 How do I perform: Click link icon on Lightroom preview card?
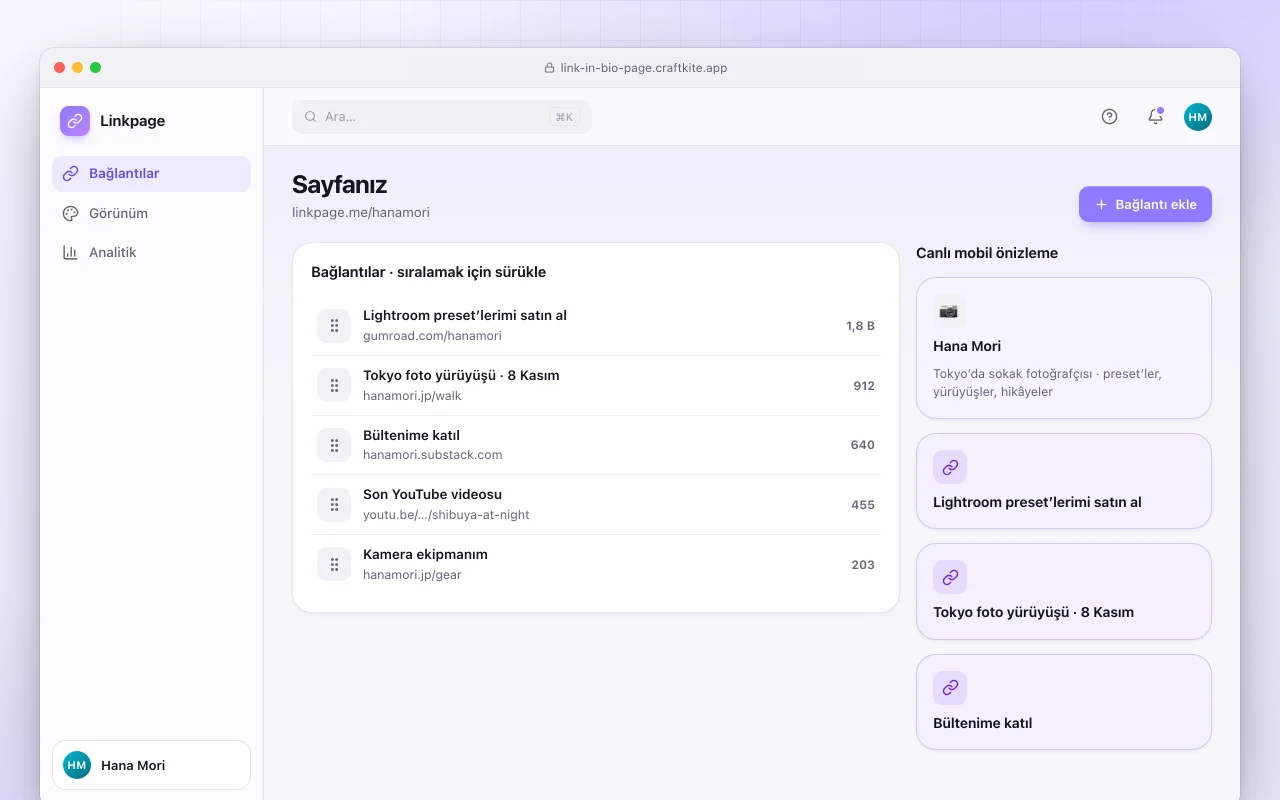click(950, 467)
